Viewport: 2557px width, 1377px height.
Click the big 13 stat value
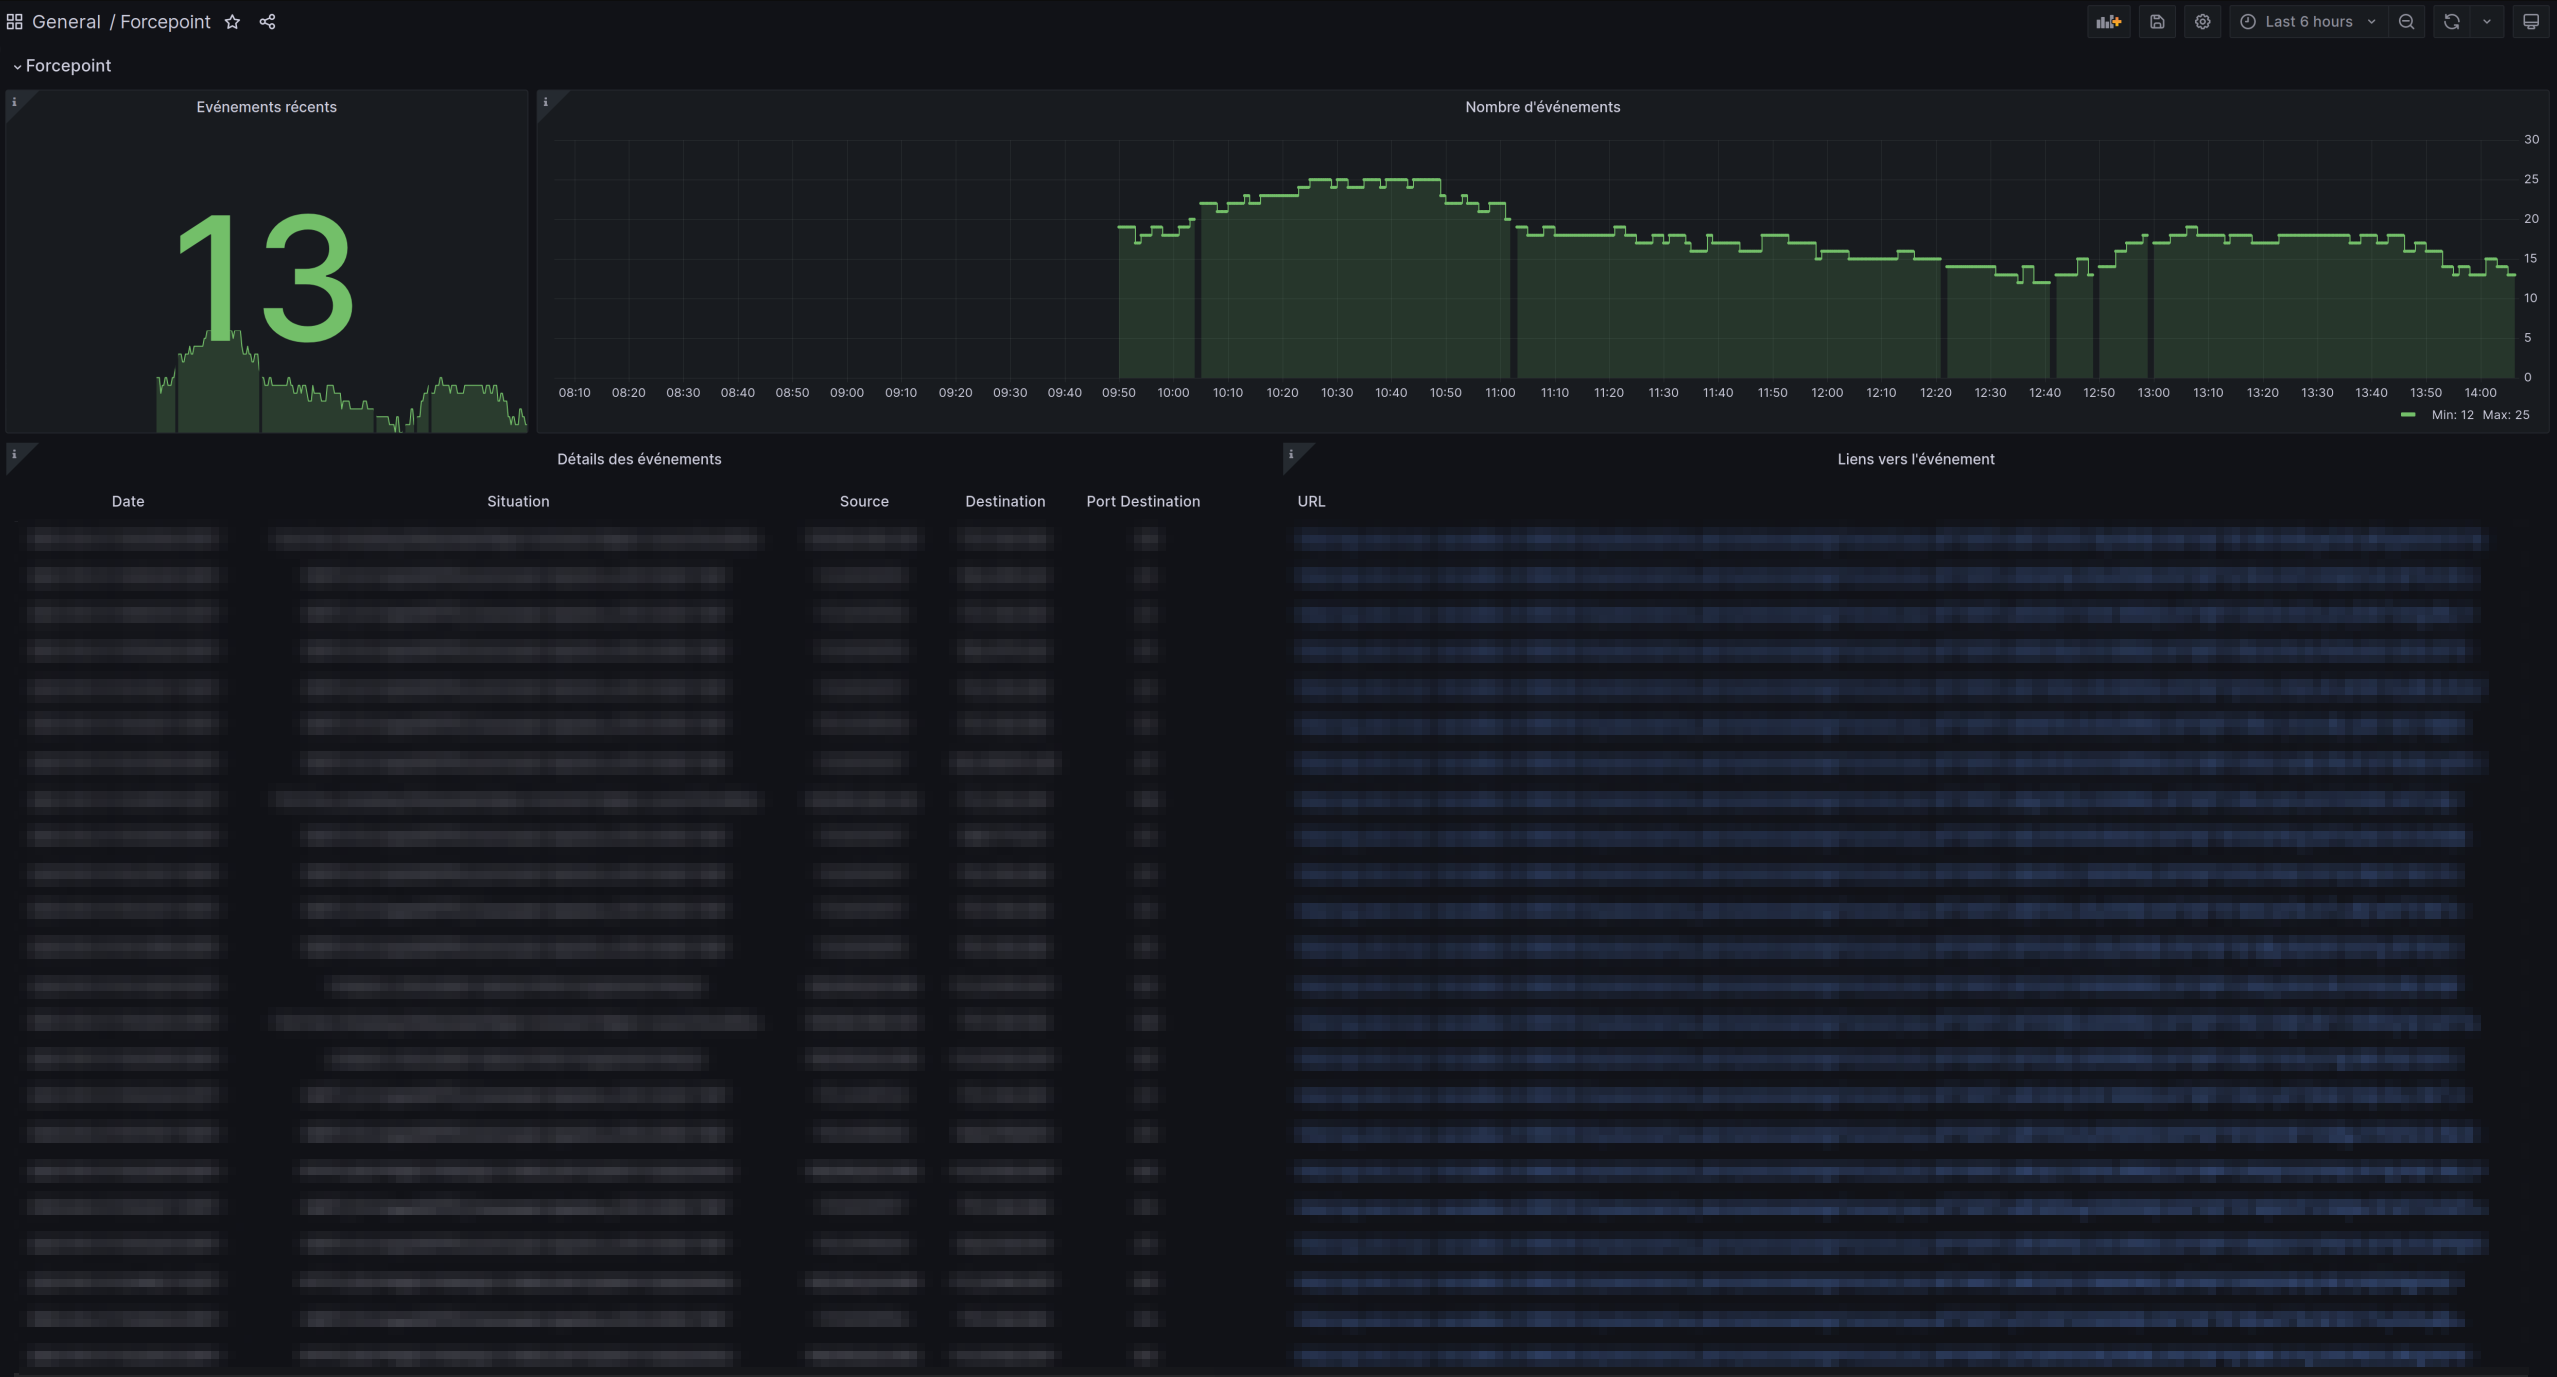(265, 278)
